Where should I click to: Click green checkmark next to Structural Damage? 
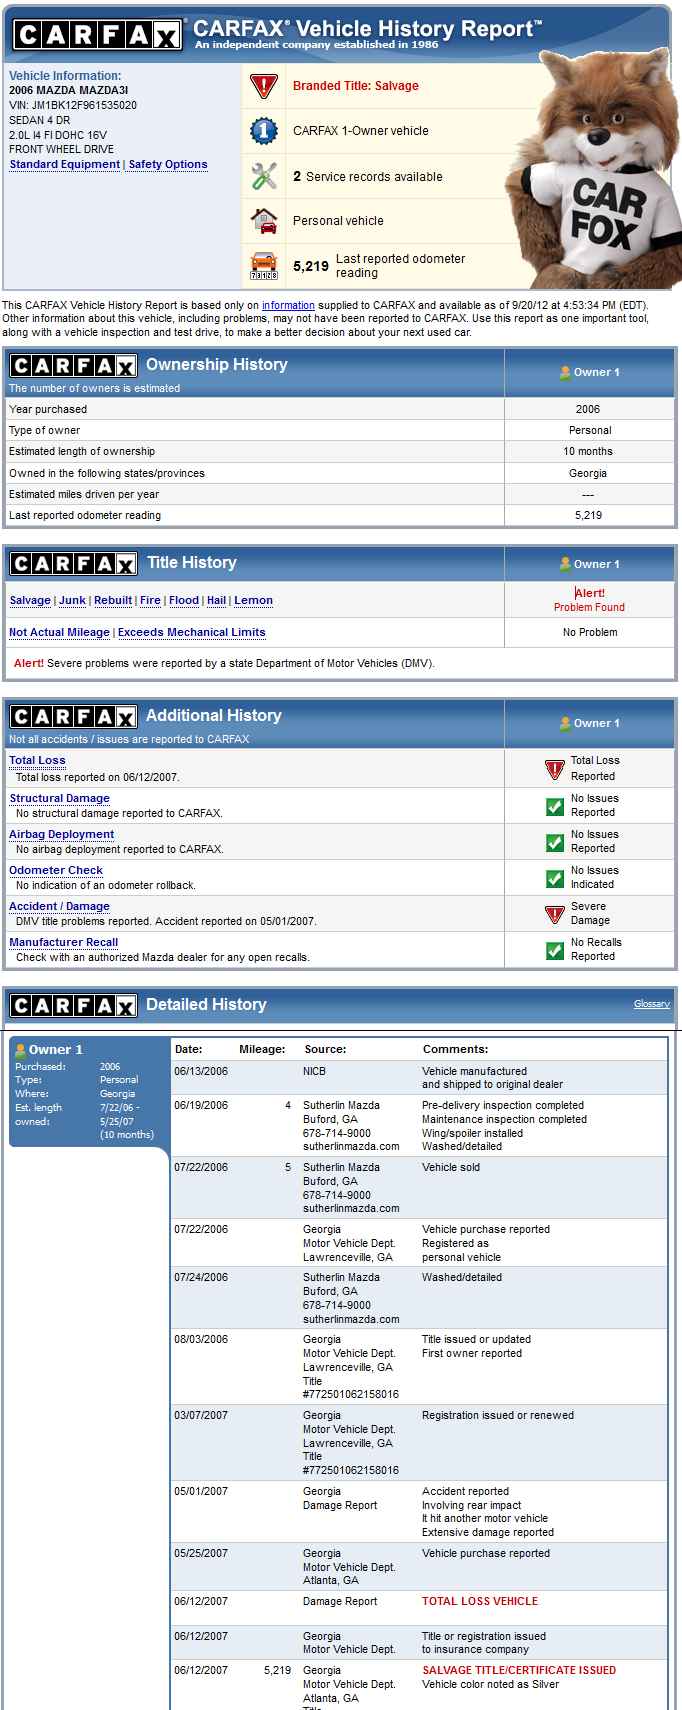click(555, 806)
